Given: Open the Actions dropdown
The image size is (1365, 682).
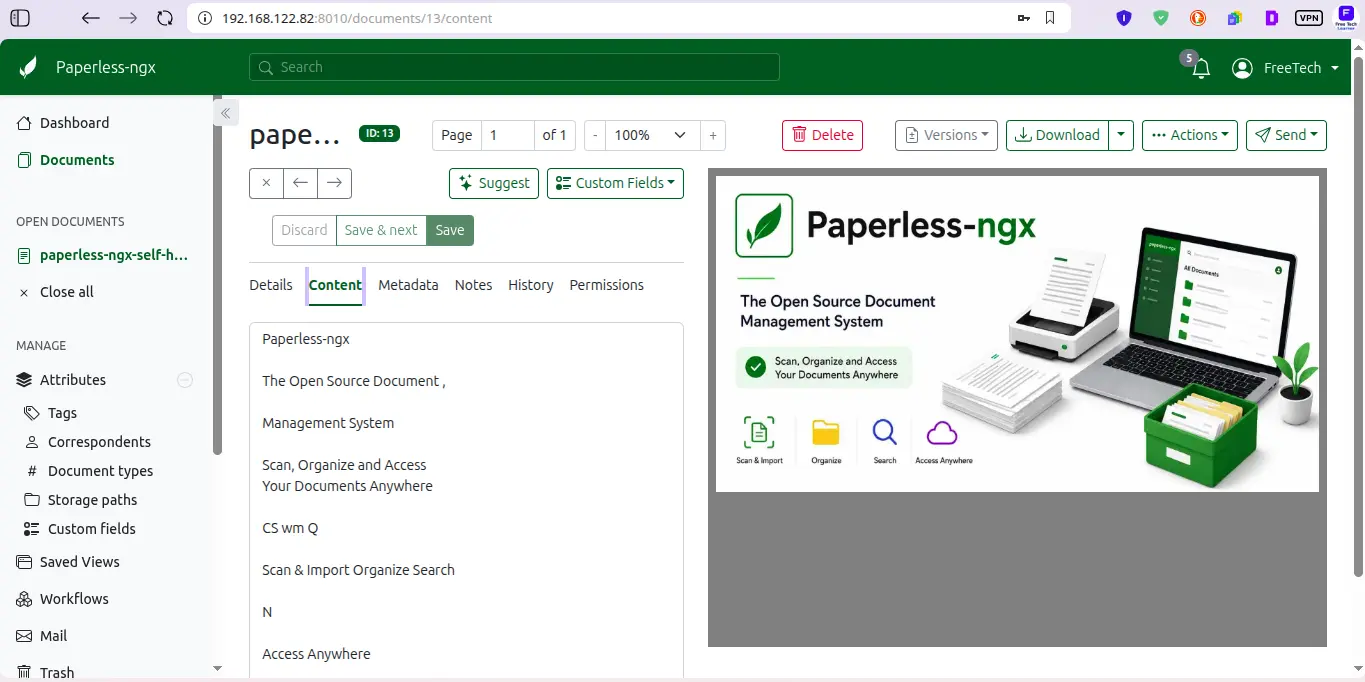Looking at the screenshot, I should tap(1190, 135).
